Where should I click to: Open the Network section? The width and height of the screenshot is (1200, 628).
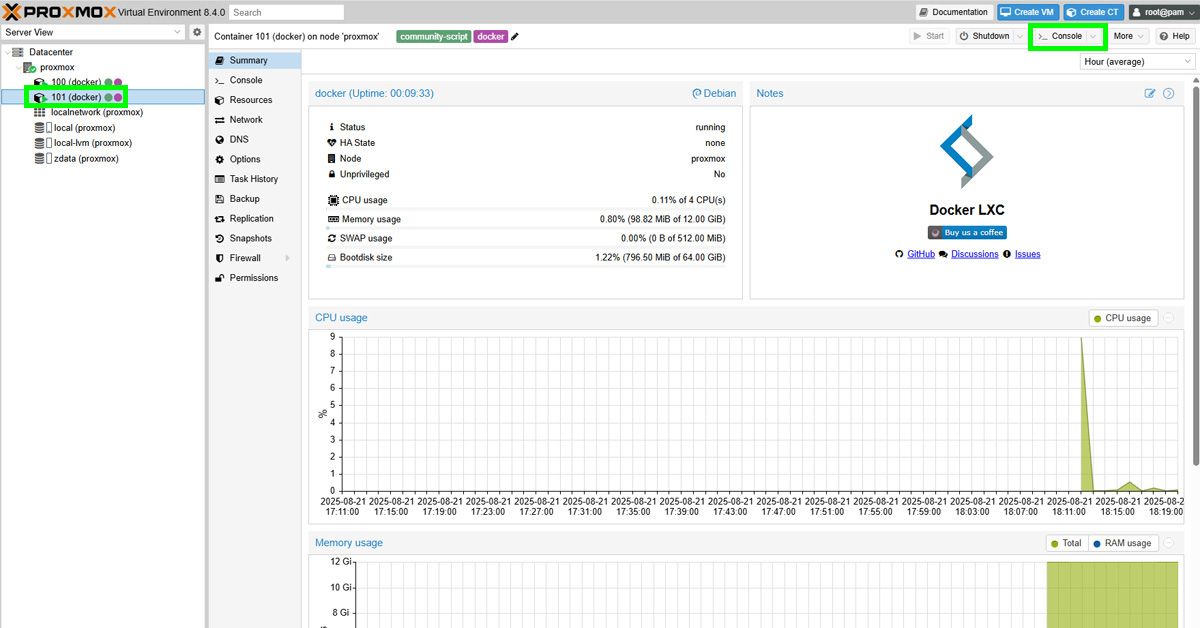pos(254,120)
